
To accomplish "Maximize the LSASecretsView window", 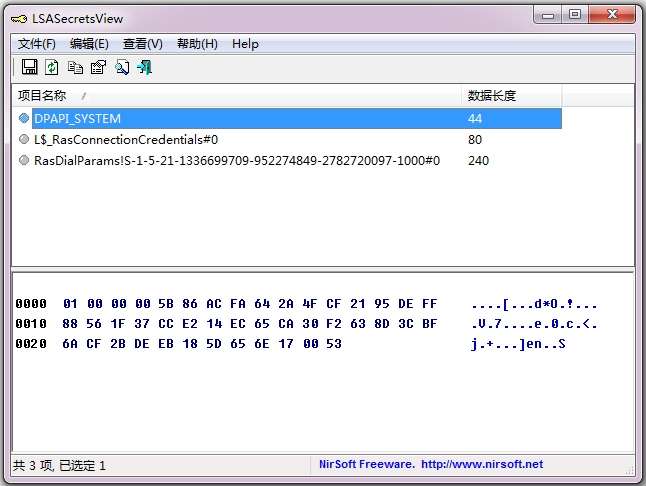I will click(575, 15).
